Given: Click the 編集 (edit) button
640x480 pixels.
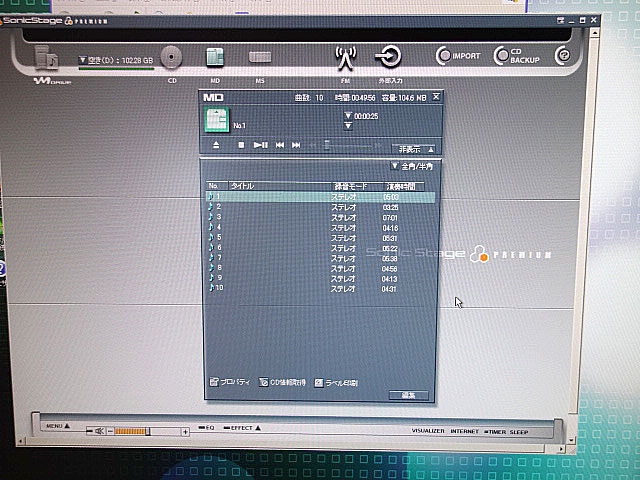Looking at the screenshot, I should click(x=409, y=395).
